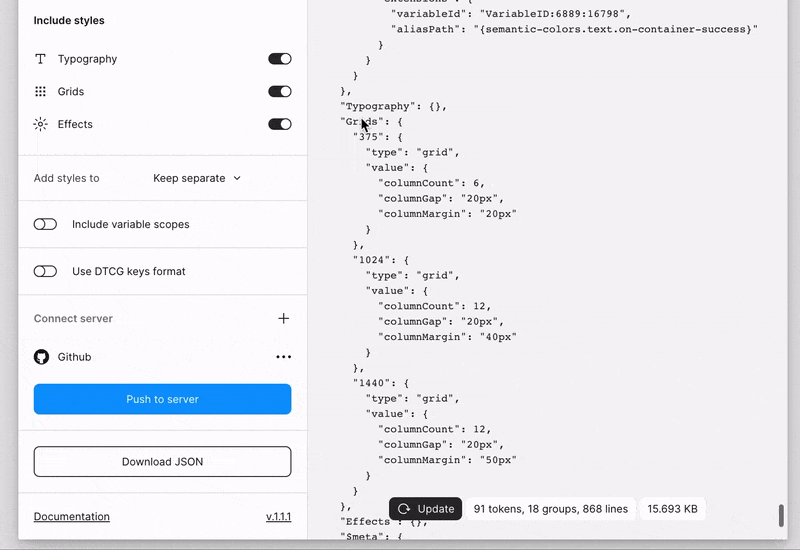Click the "Add styles to" label

(x=66, y=178)
